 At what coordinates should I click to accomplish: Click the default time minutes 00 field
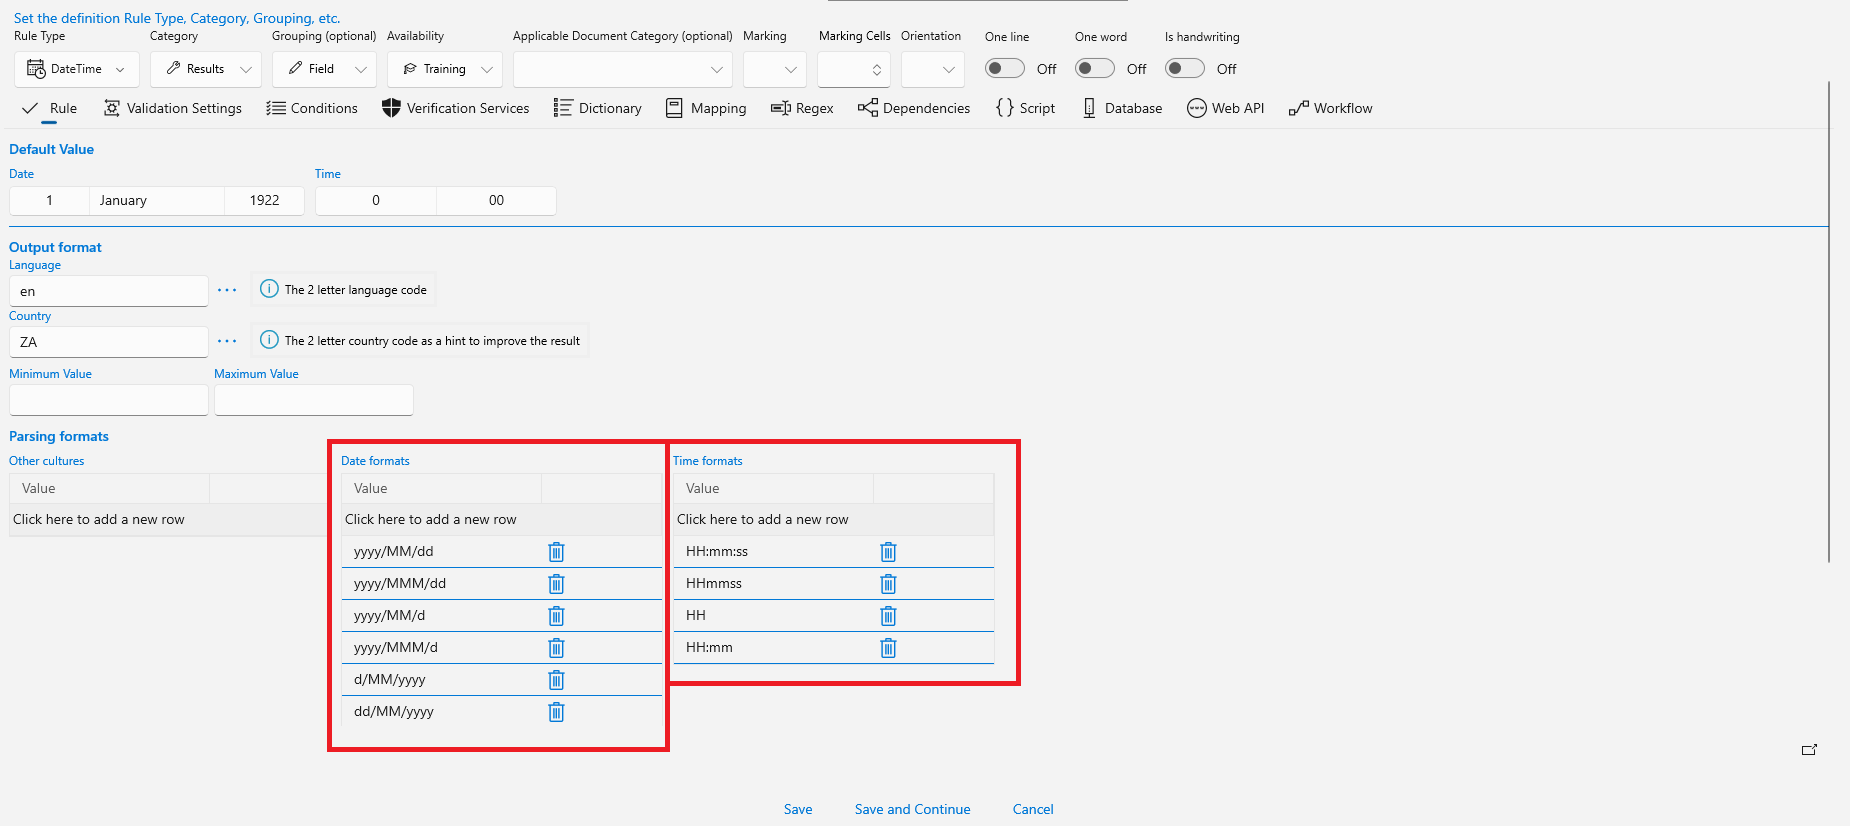click(496, 200)
